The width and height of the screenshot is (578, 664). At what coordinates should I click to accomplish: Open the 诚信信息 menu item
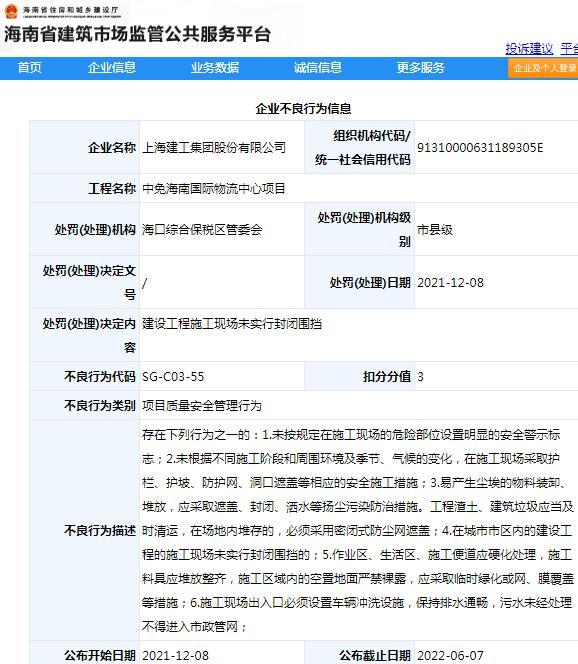click(x=318, y=68)
